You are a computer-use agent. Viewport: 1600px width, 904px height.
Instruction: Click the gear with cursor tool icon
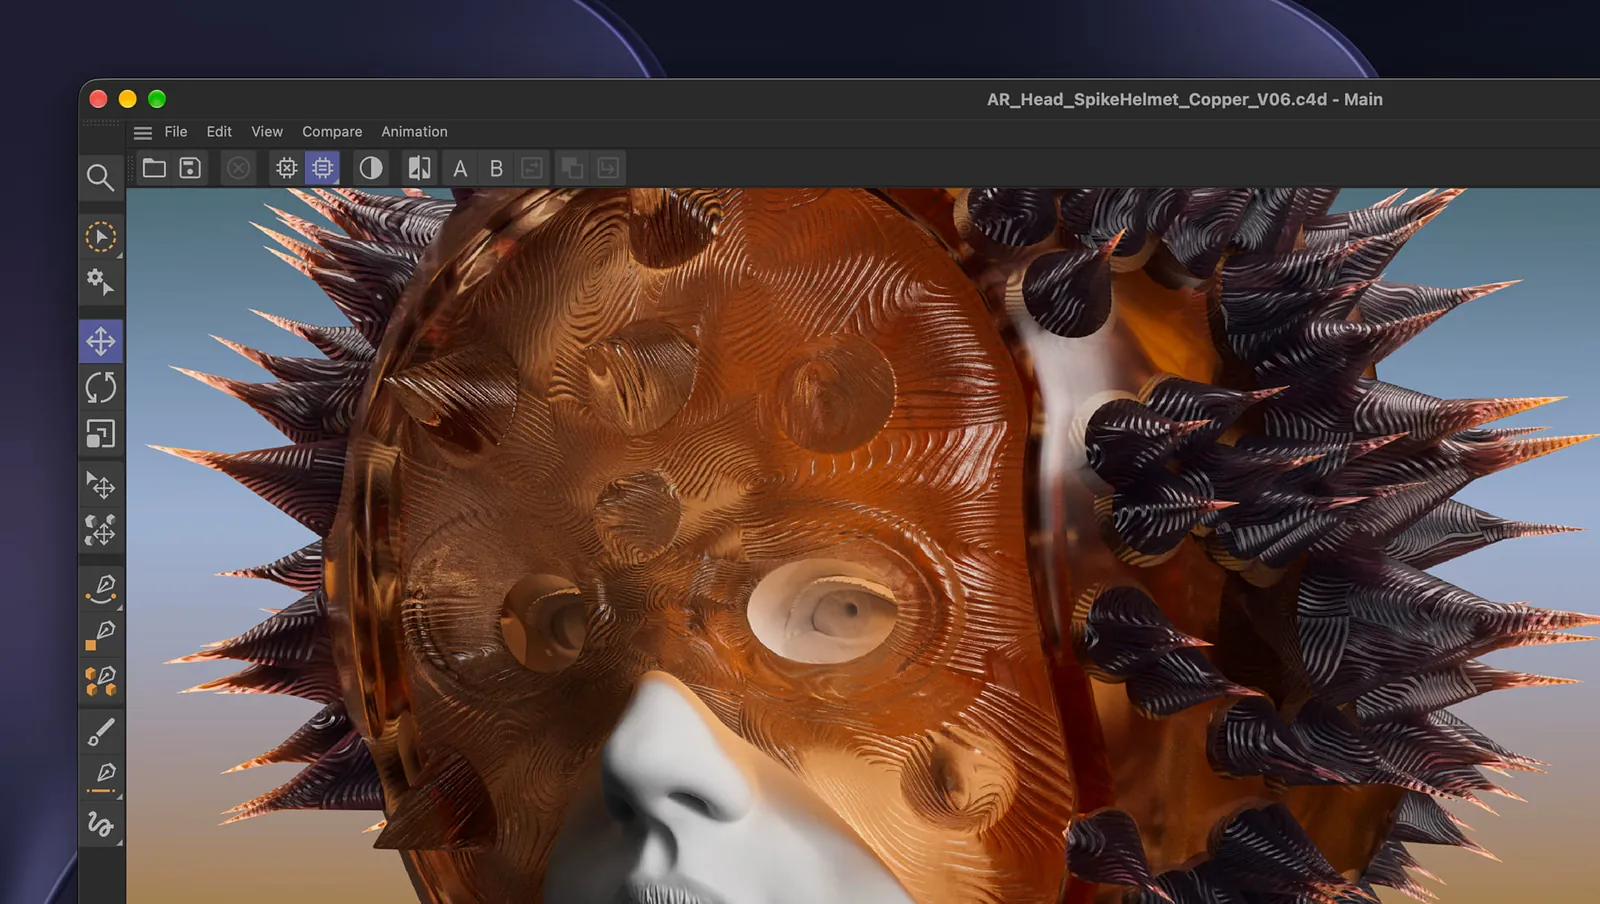100,283
